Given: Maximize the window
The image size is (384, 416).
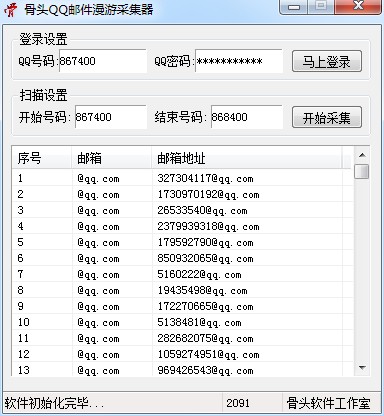Looking at the screenshot, I should pos(321,7).
